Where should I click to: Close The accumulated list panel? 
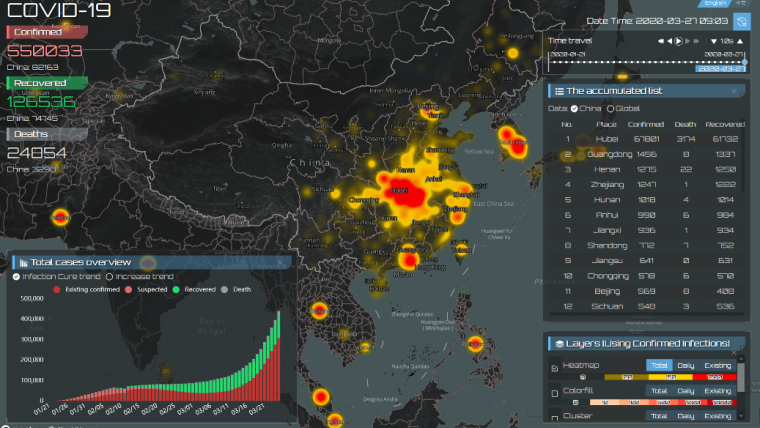[734, 91]
